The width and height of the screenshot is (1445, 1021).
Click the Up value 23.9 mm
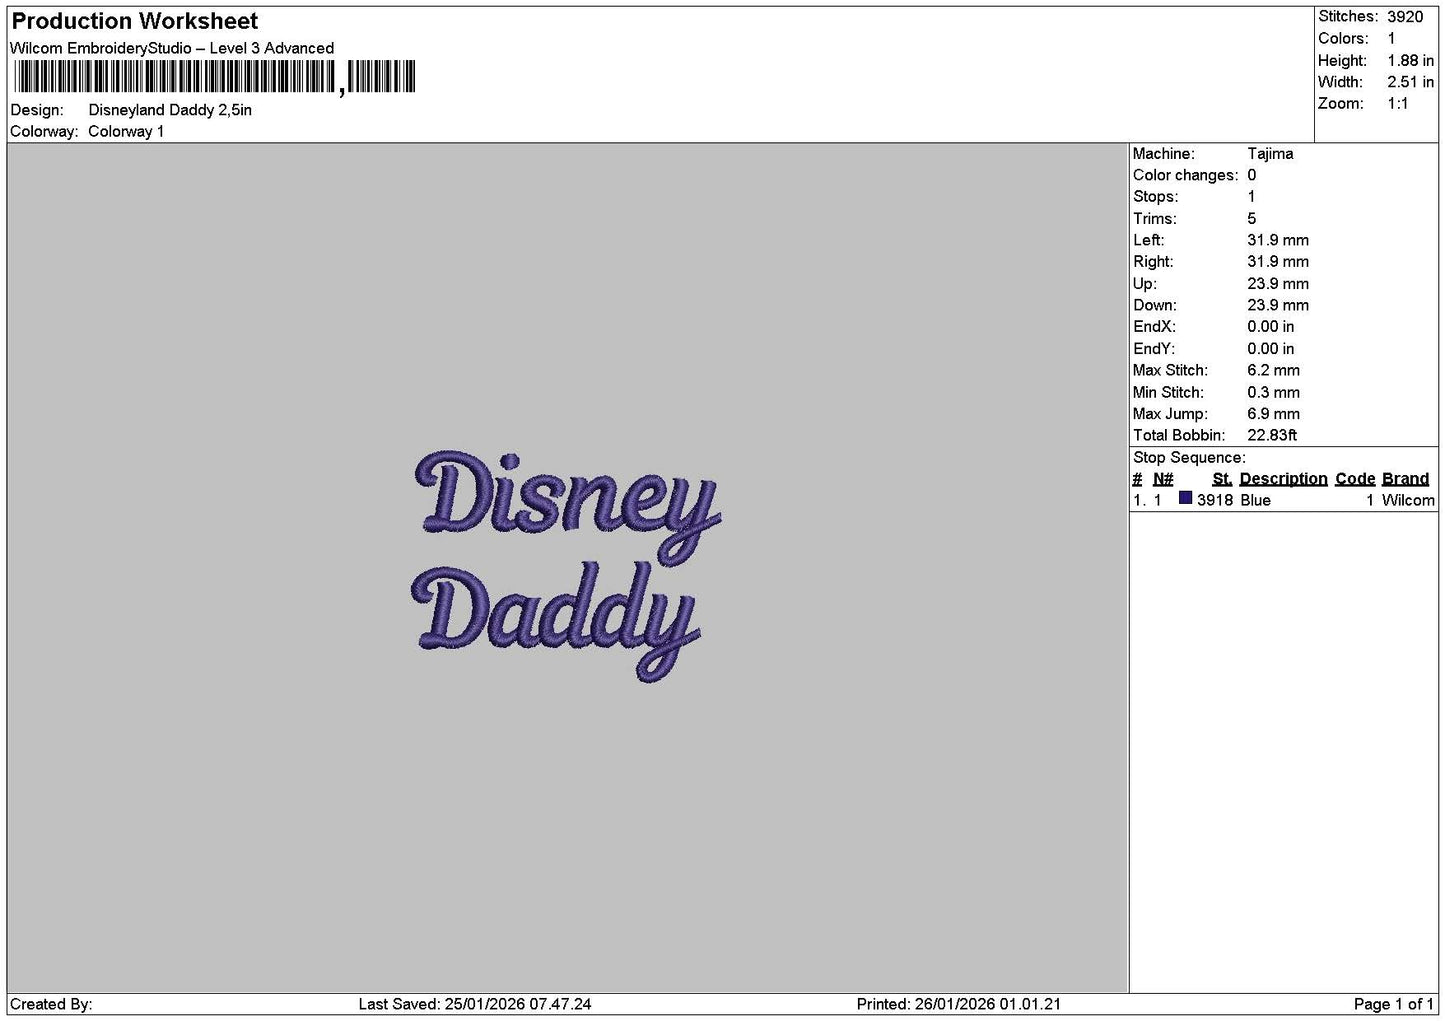click(1278, 284)
